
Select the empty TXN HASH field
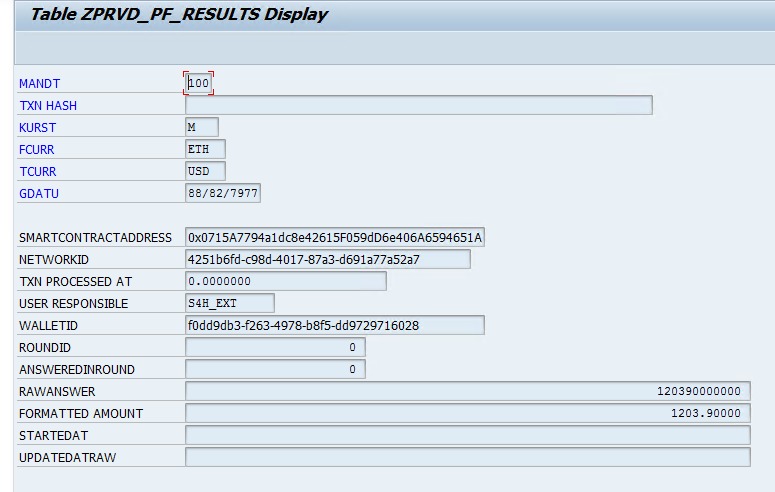point(419,105)
